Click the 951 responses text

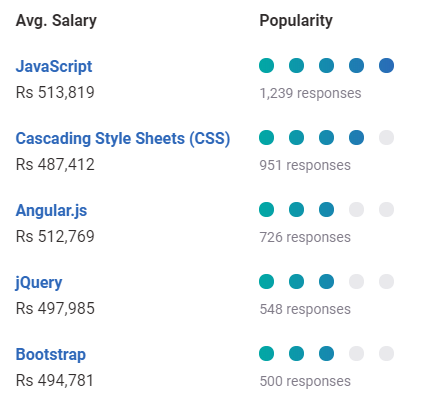click(305, 165)
